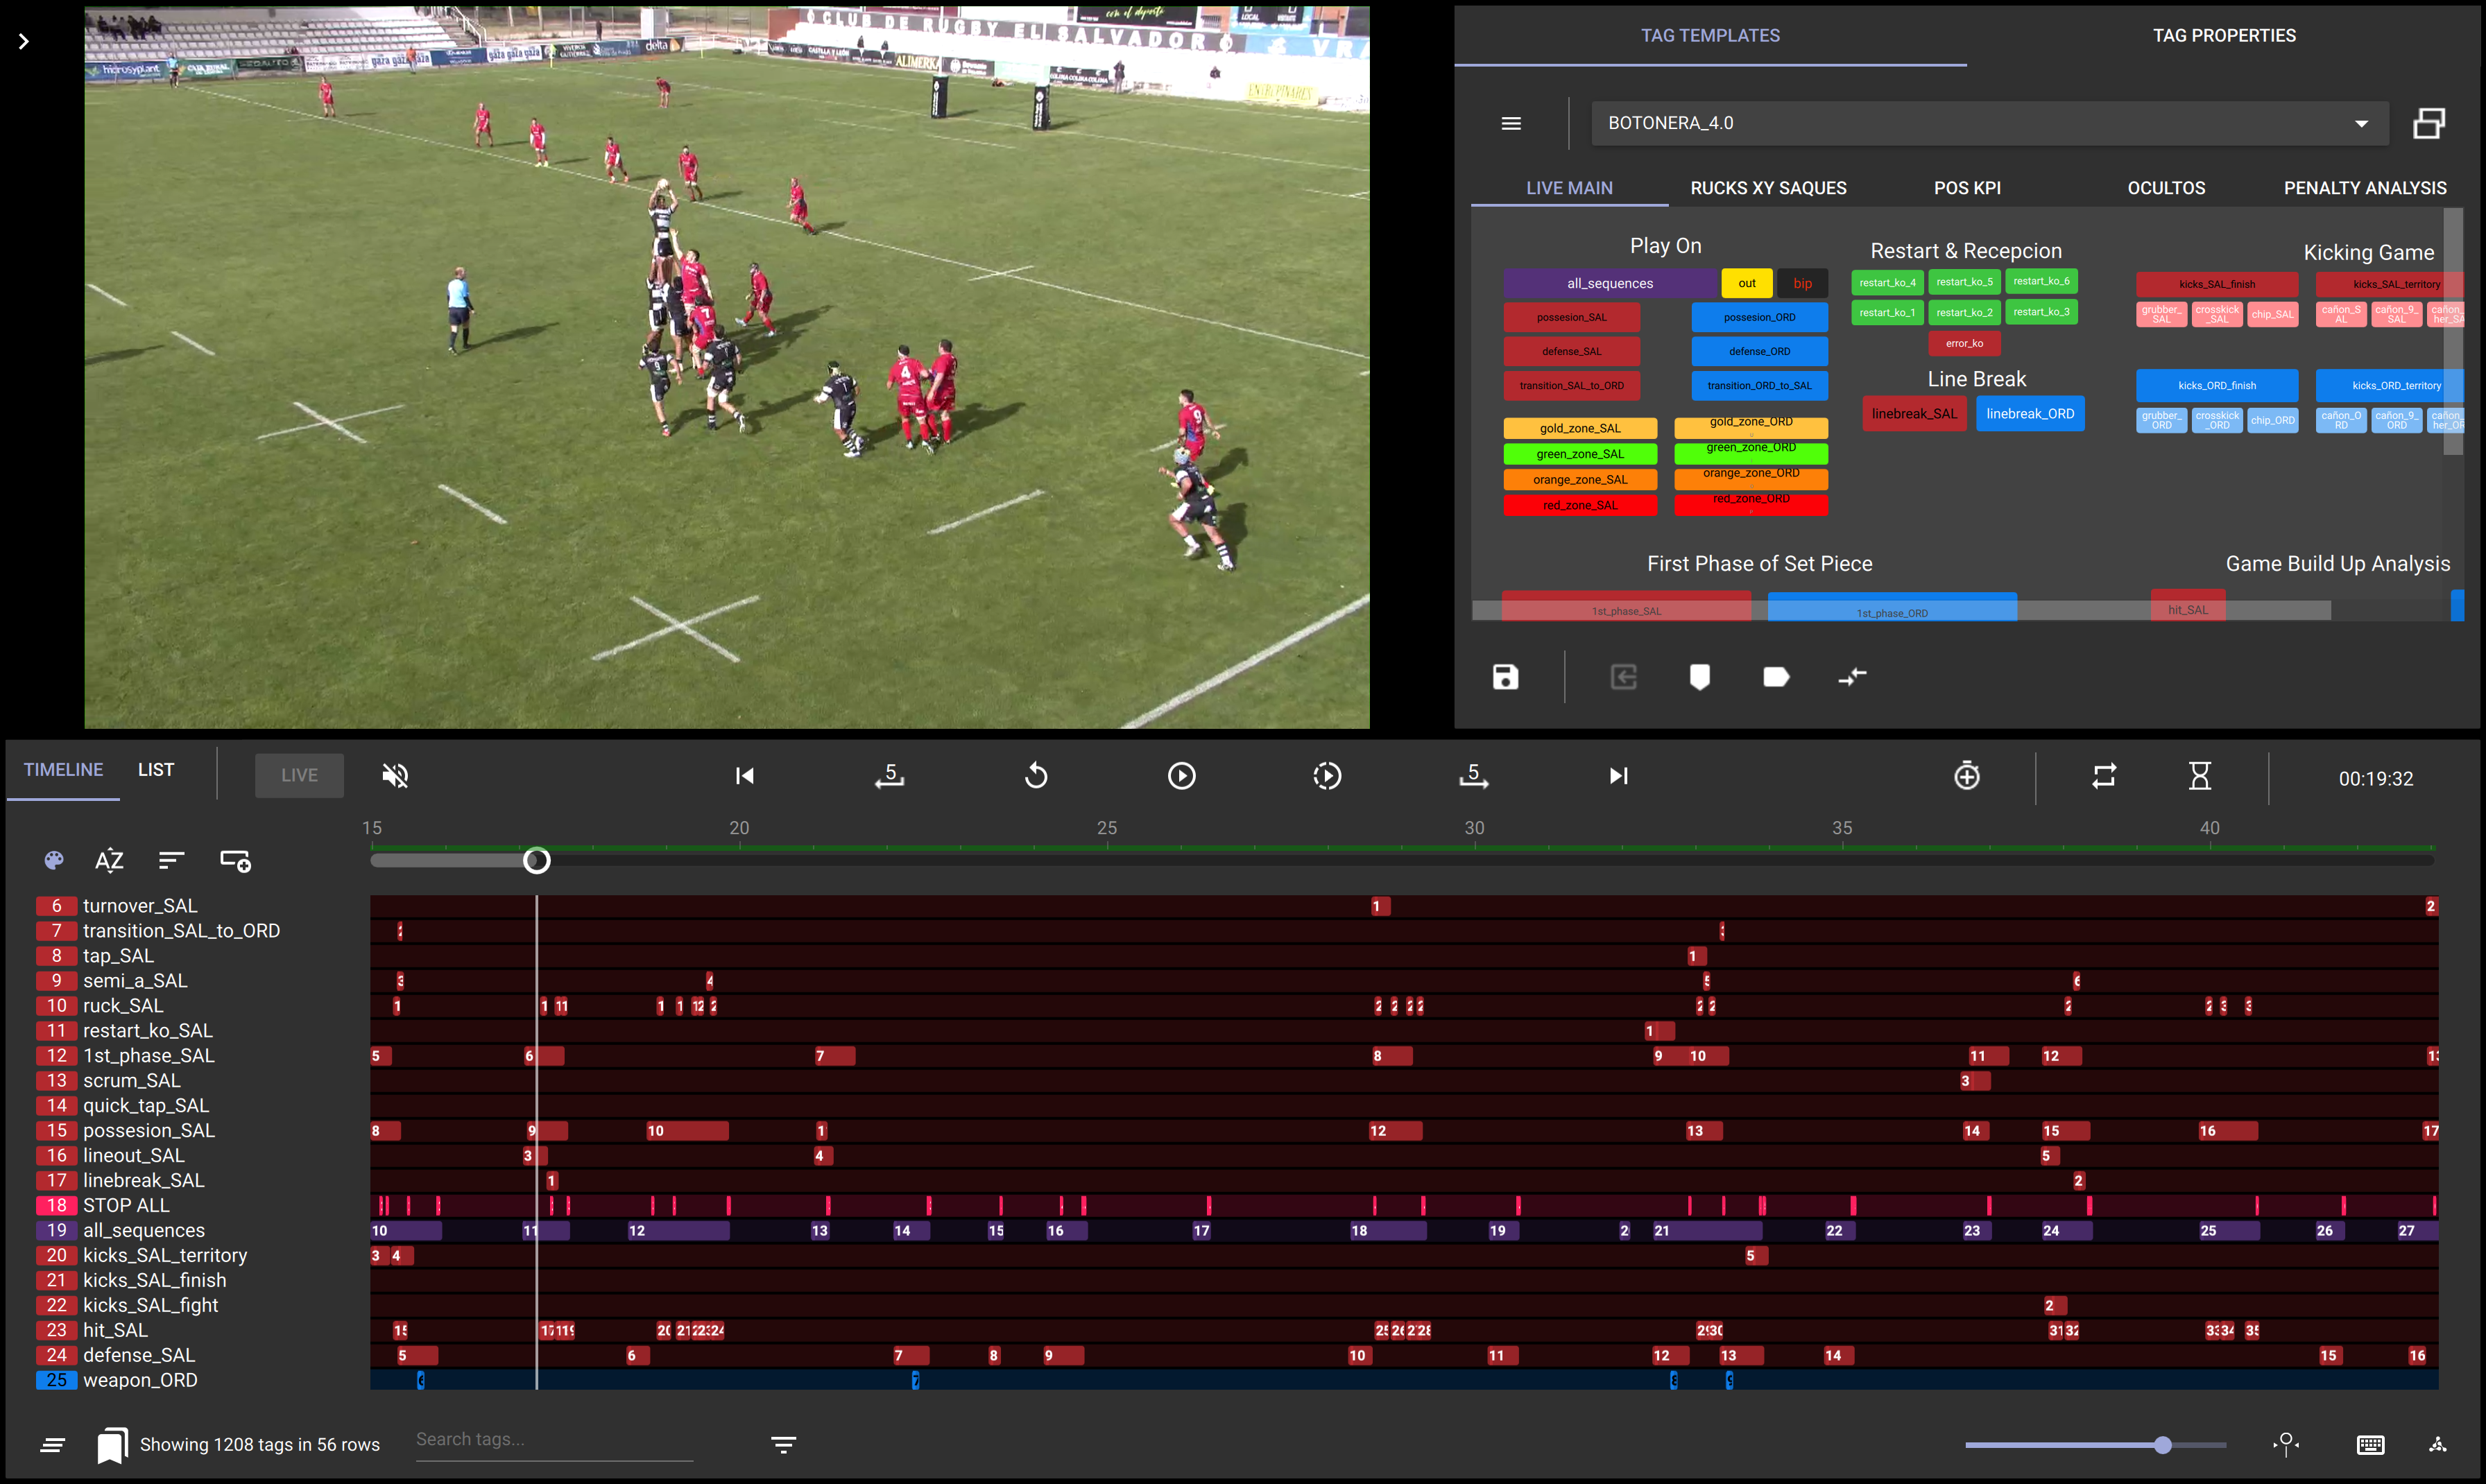Expand the left sidebar with the chevron arrow
The width and height of the screenshot is (2486, 1484).
[23, 41]
